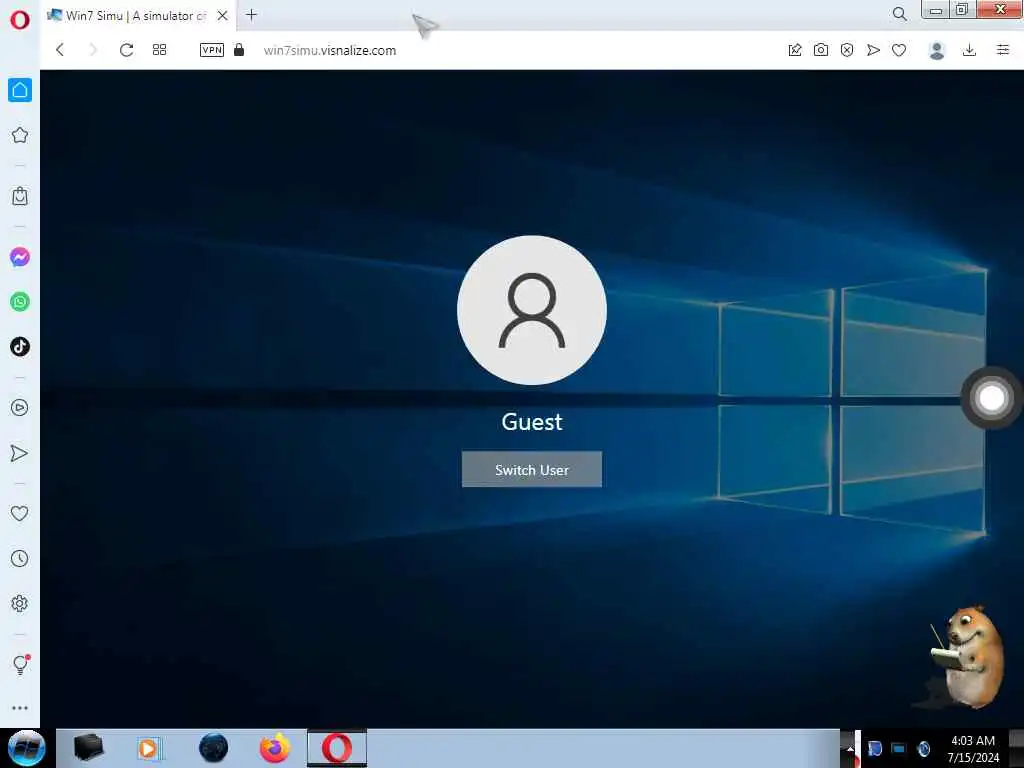
Task: Open the profile avatar icon
Action: [937, 50]
